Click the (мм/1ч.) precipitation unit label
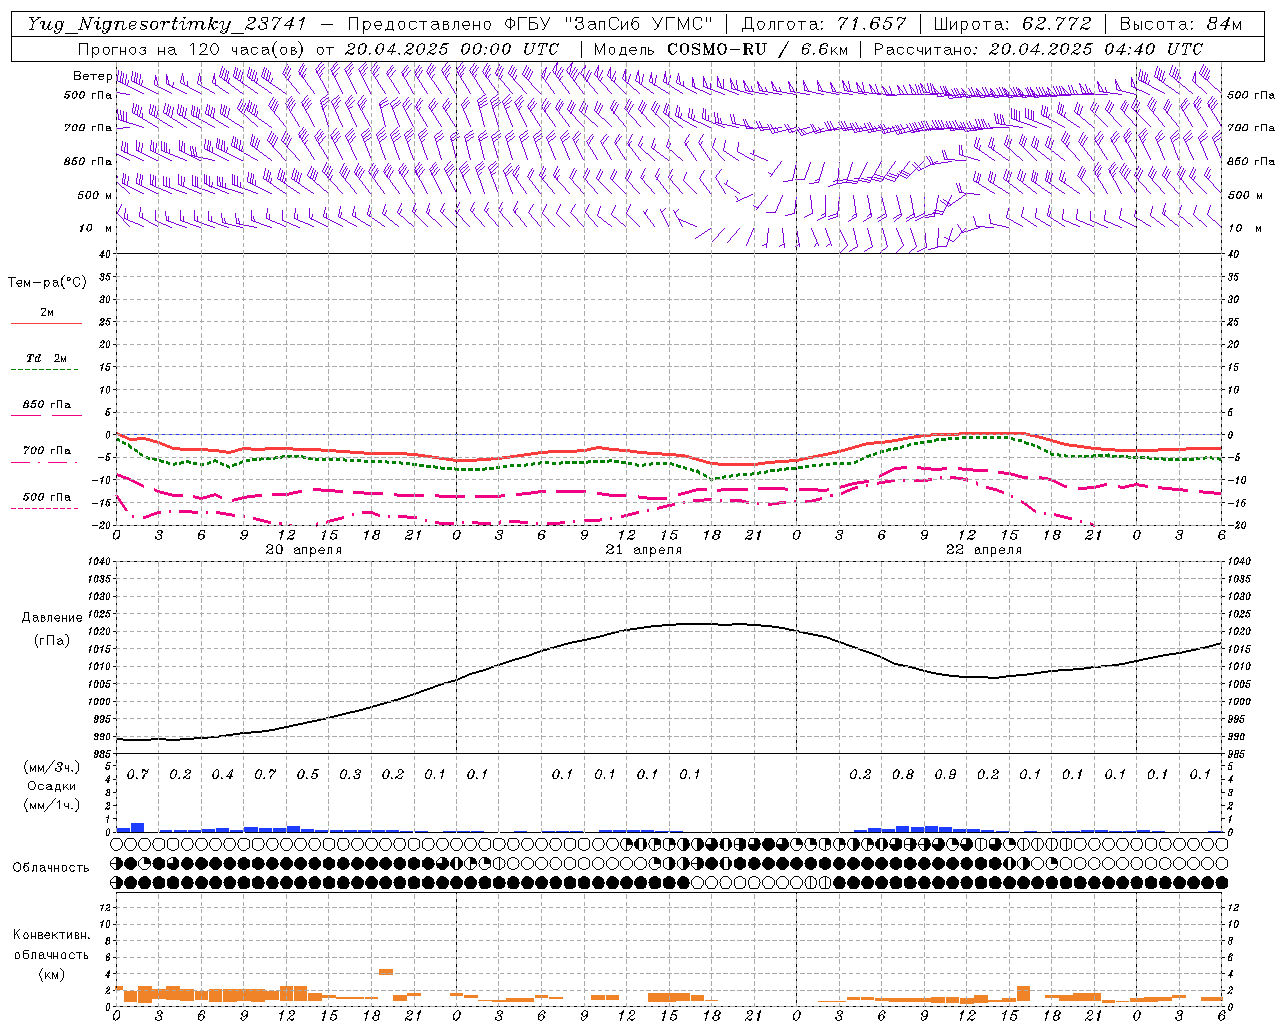Screen dimensions: 1280x1024 pos(50,805)
